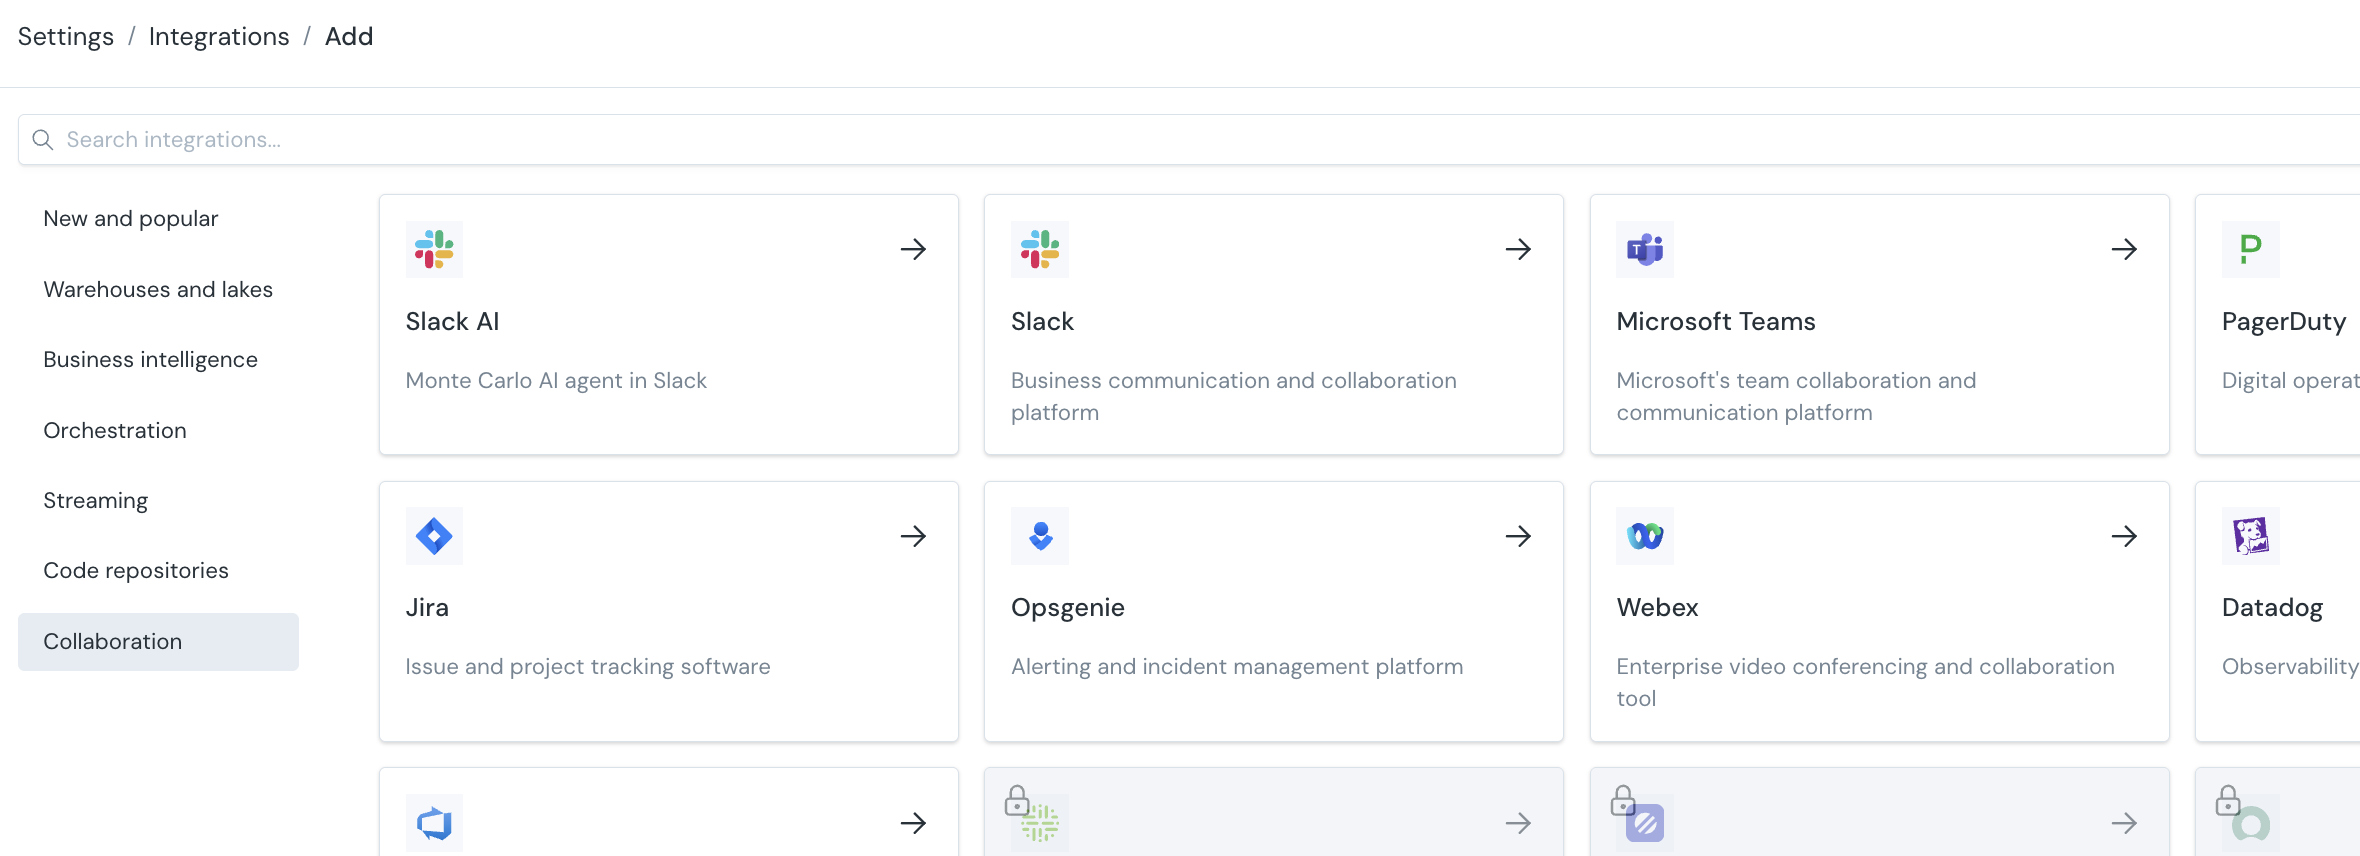Click the magnifying glass search icon
The image size is (2360, 856).
(x=43, y=140)
